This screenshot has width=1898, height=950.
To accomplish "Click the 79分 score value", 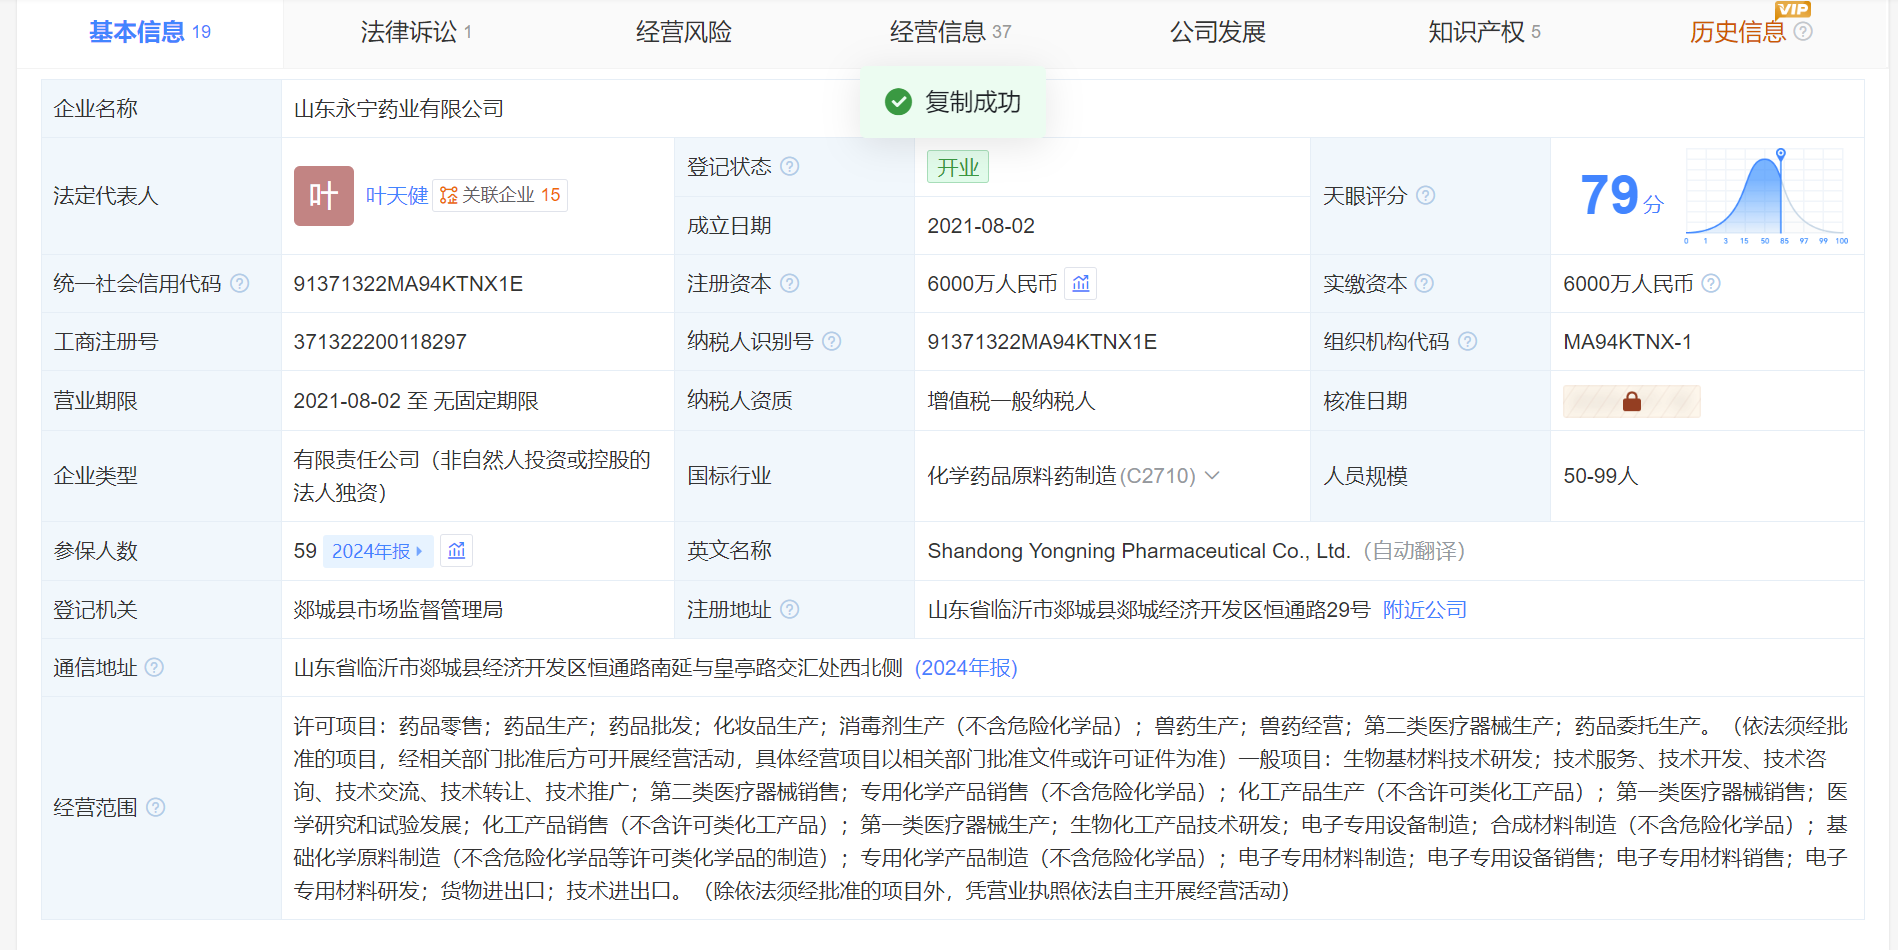I will [x=1622, y=195].
